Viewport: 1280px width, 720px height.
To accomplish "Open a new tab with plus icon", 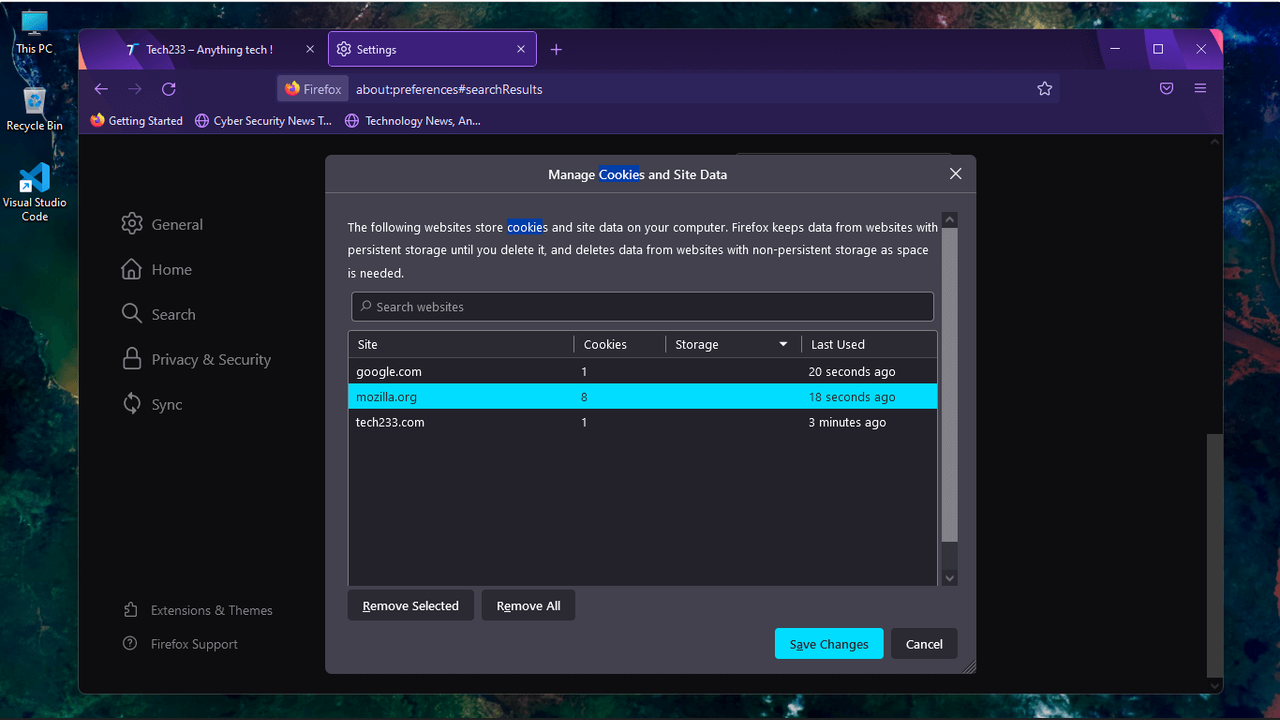I will pos(556,49).
